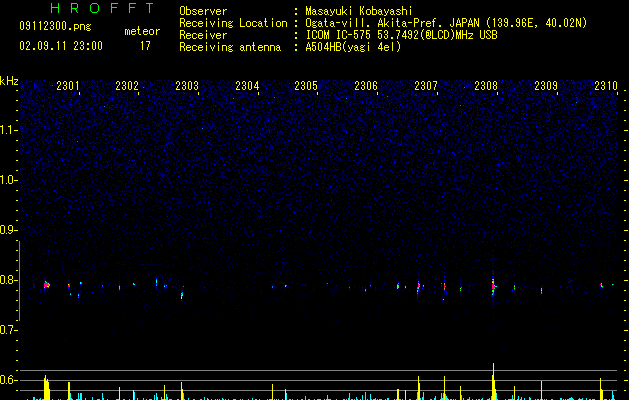The image size is (629, 400).
Task: Click the meteor count label
Action: click(x=142, y=31)
